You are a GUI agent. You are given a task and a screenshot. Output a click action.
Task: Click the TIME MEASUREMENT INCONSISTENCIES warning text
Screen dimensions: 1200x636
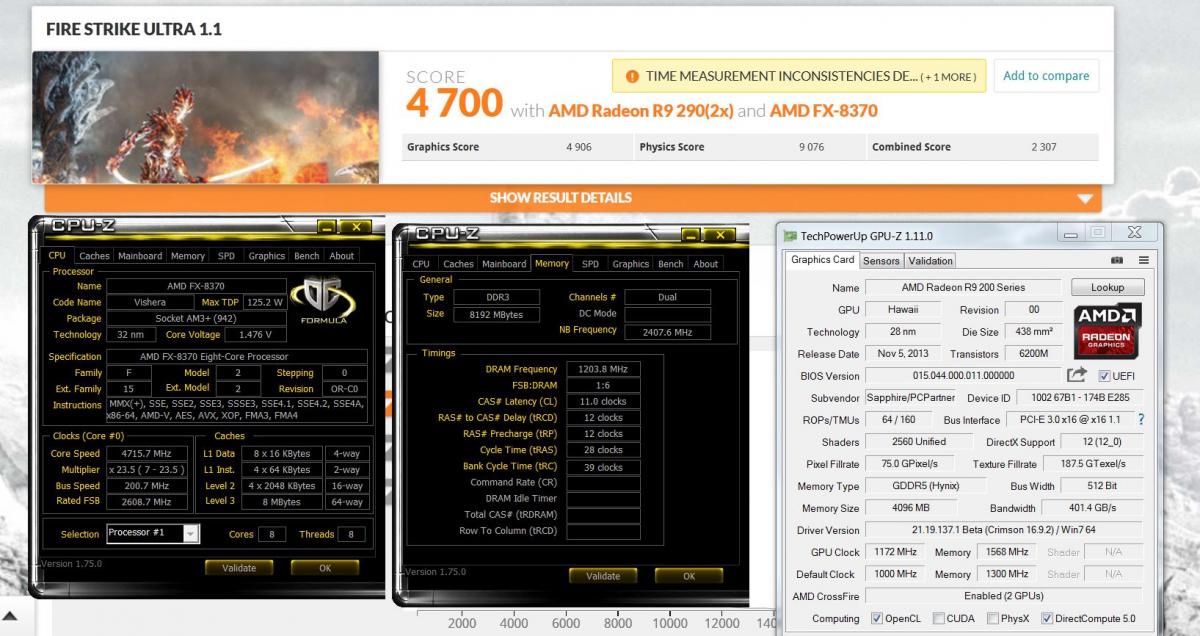click(781, 76)
